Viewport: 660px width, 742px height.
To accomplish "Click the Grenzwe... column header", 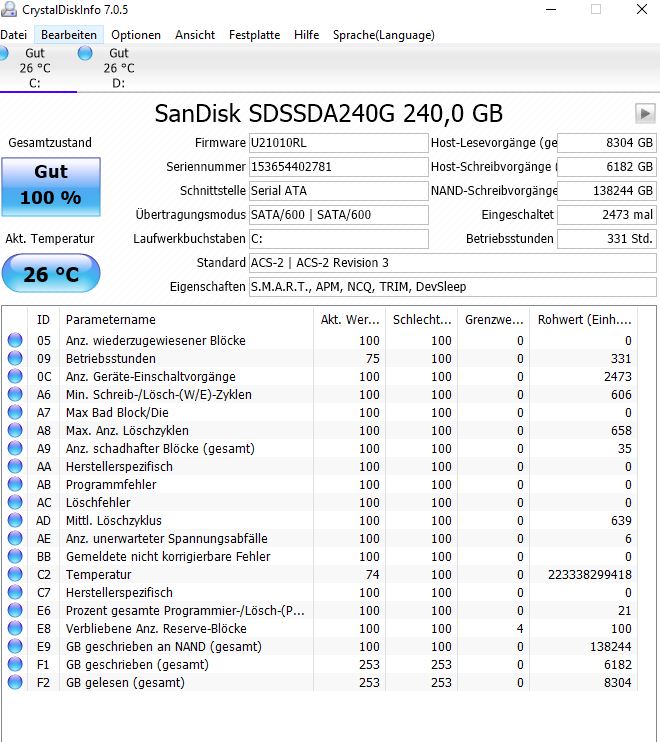I will (x=493, y=320).
